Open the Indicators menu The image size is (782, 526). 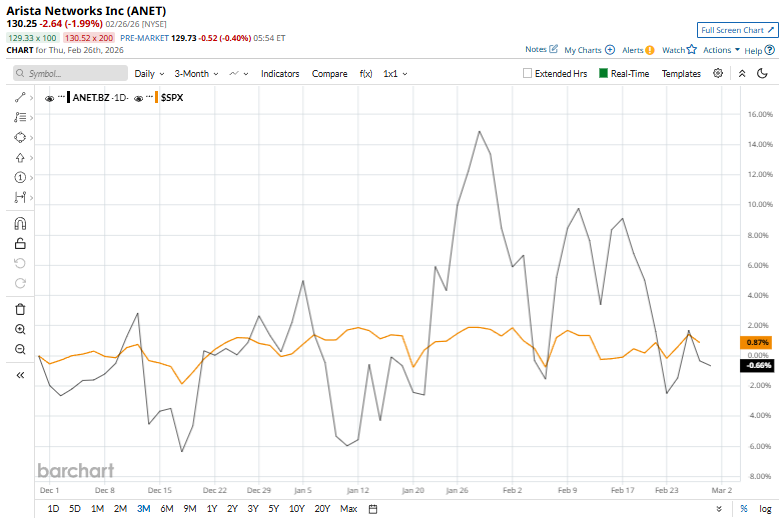point(280,73)
